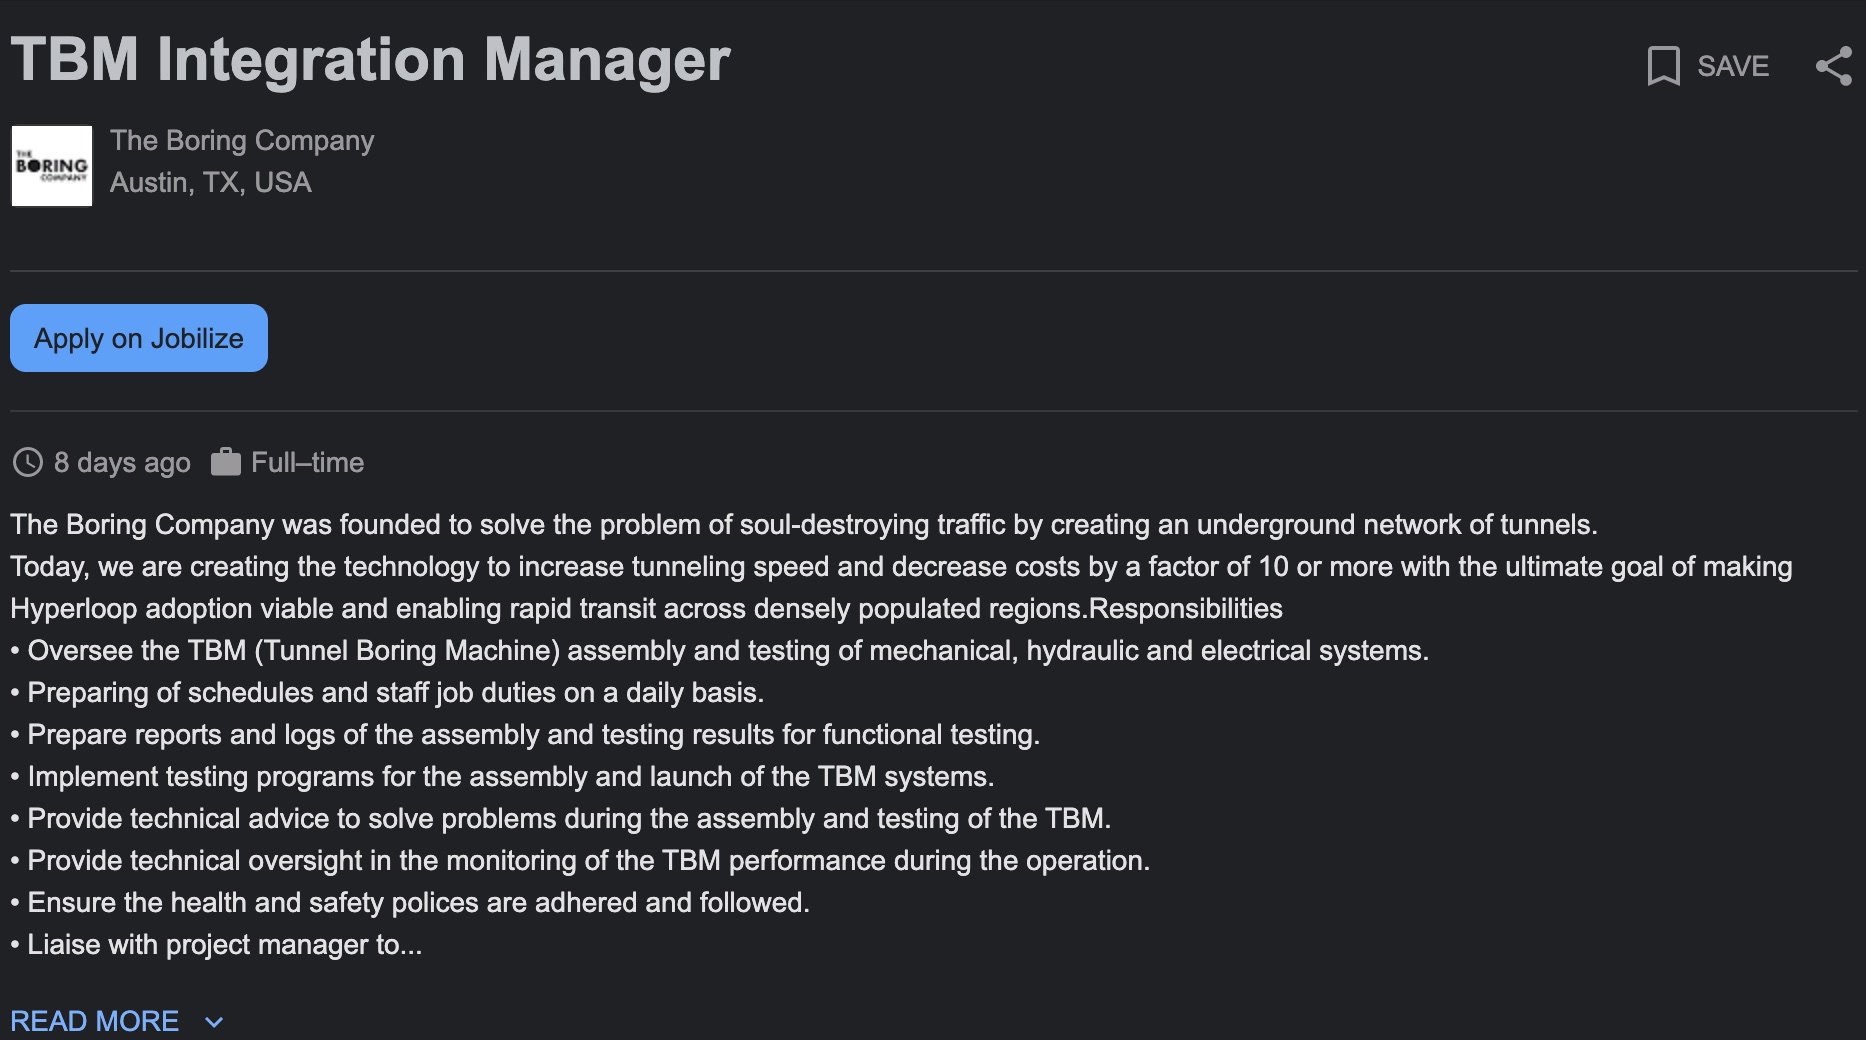This screenshot has height=1040, width=1866.
Task: Click The Boring Company name text
Action: click(242, 141)
